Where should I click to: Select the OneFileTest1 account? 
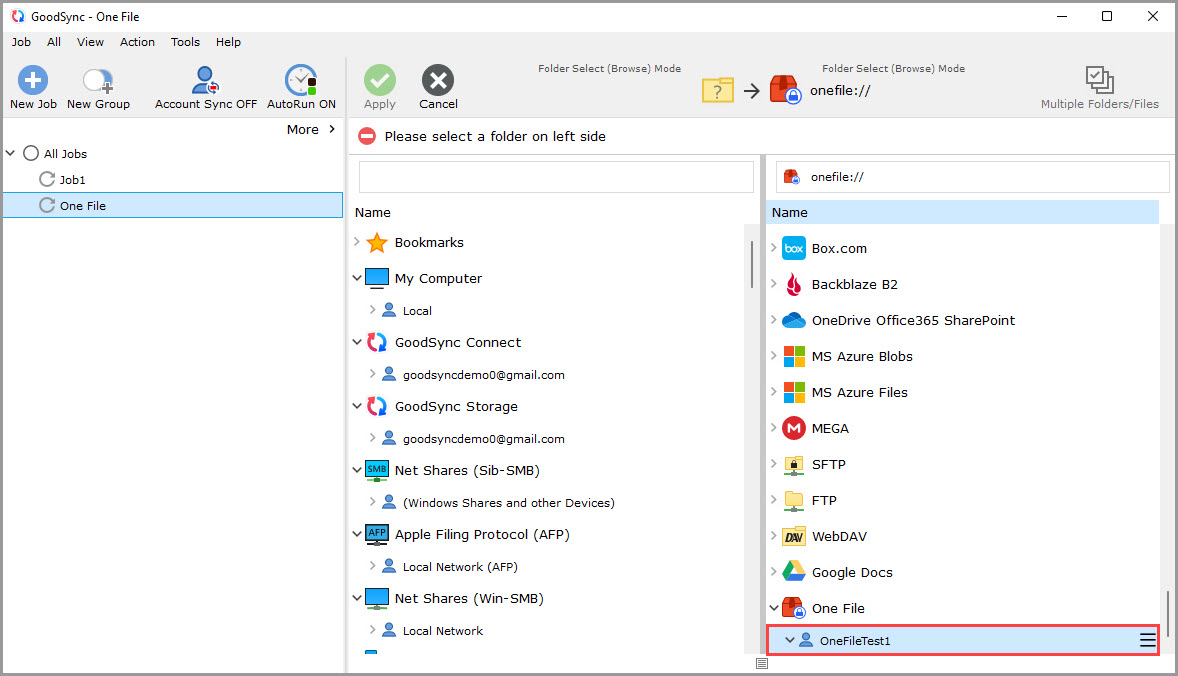962,640
